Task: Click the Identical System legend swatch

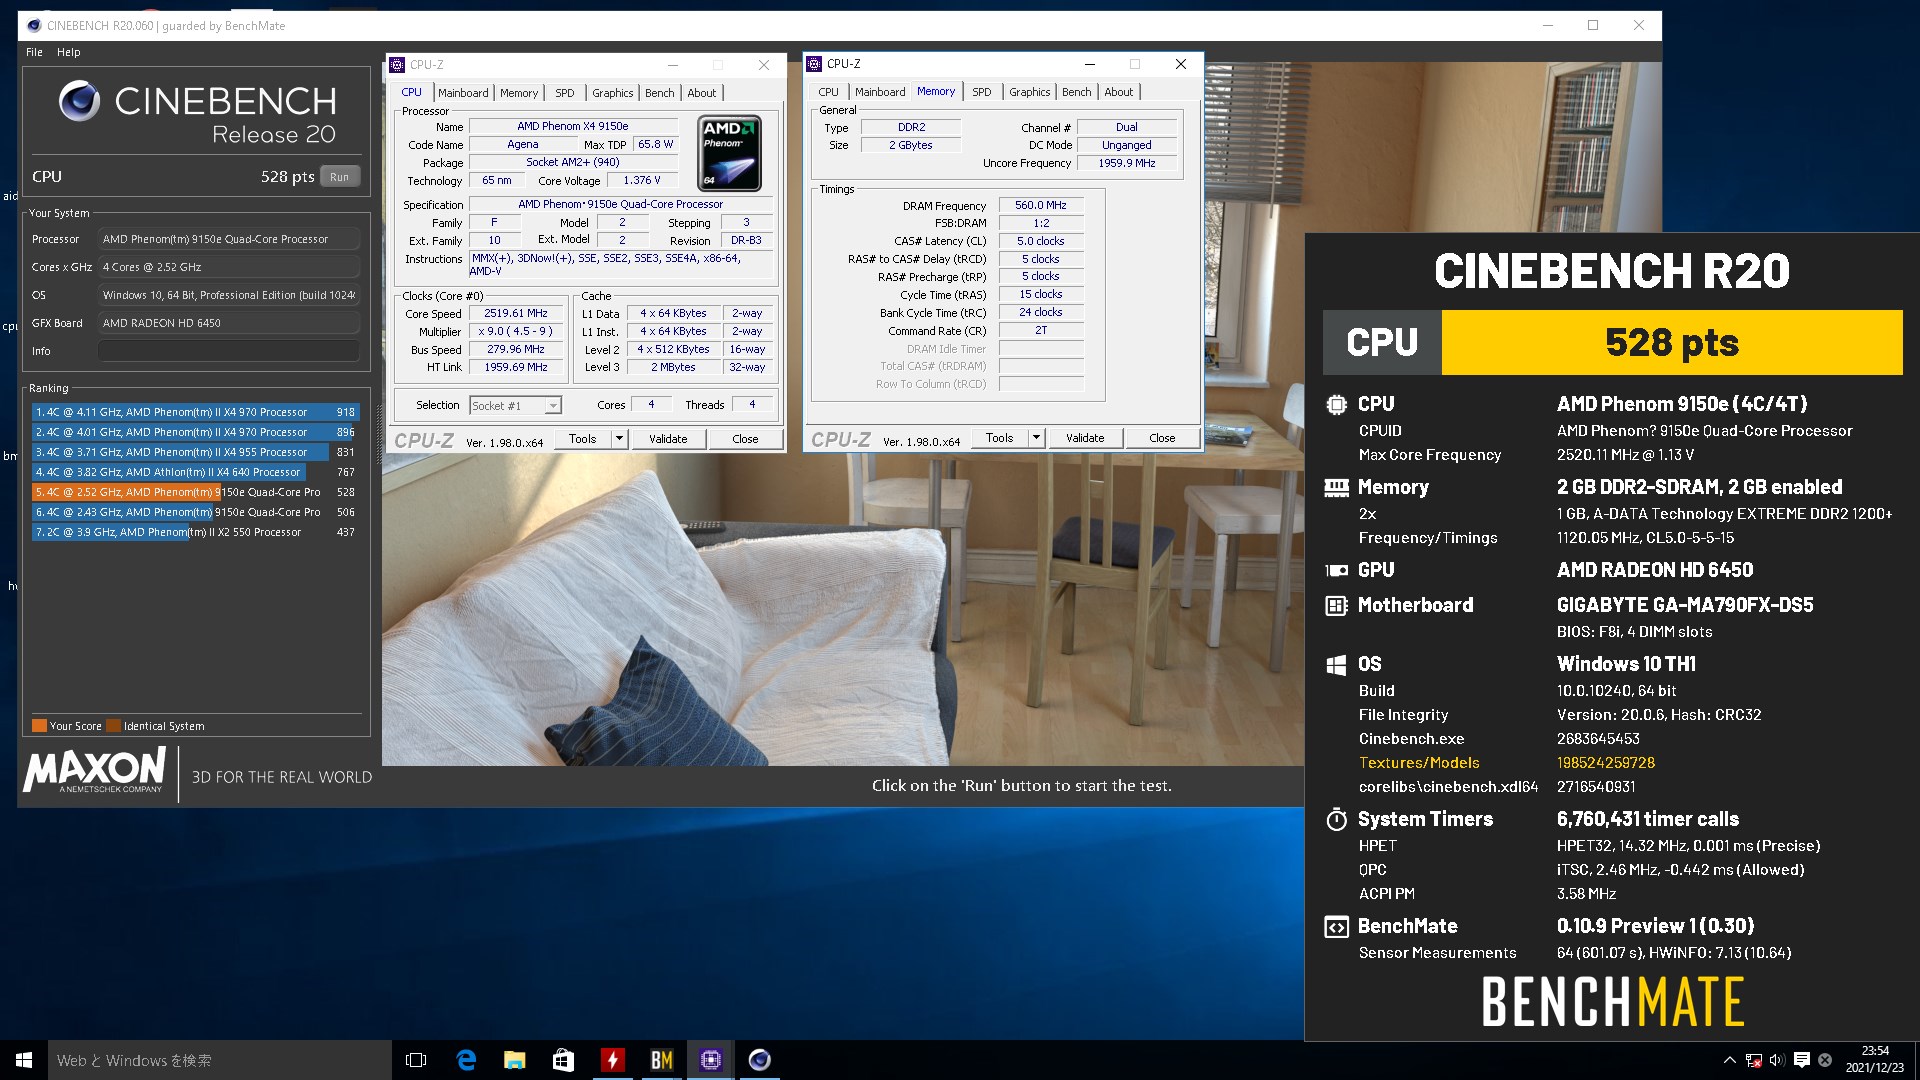Action: coord(113,726)
